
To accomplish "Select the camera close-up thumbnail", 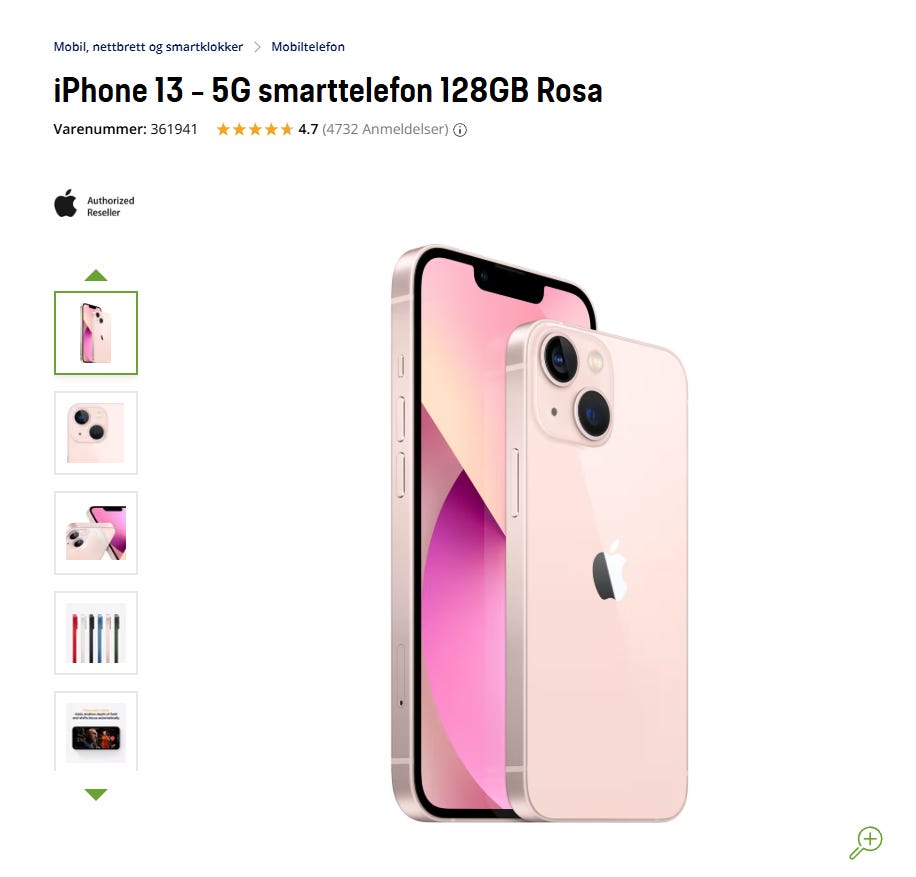I will pyautogui.click(x=96, y=433).
